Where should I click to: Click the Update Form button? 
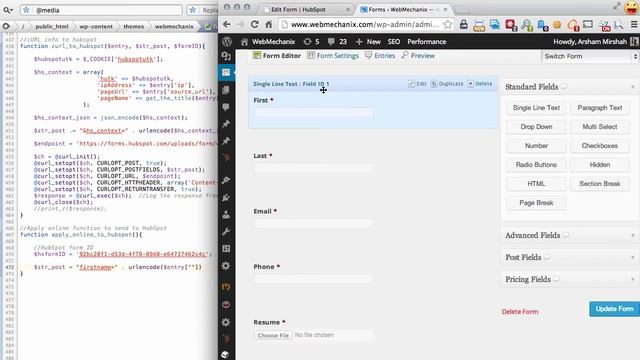tap(614, 309)
